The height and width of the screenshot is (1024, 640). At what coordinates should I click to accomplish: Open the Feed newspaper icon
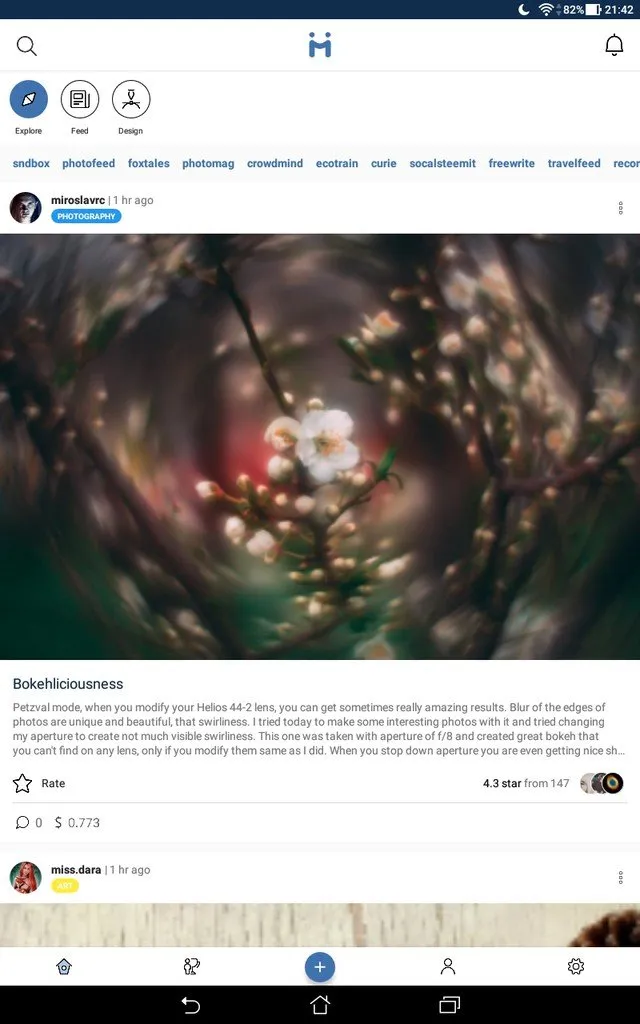tap(80, 99)
